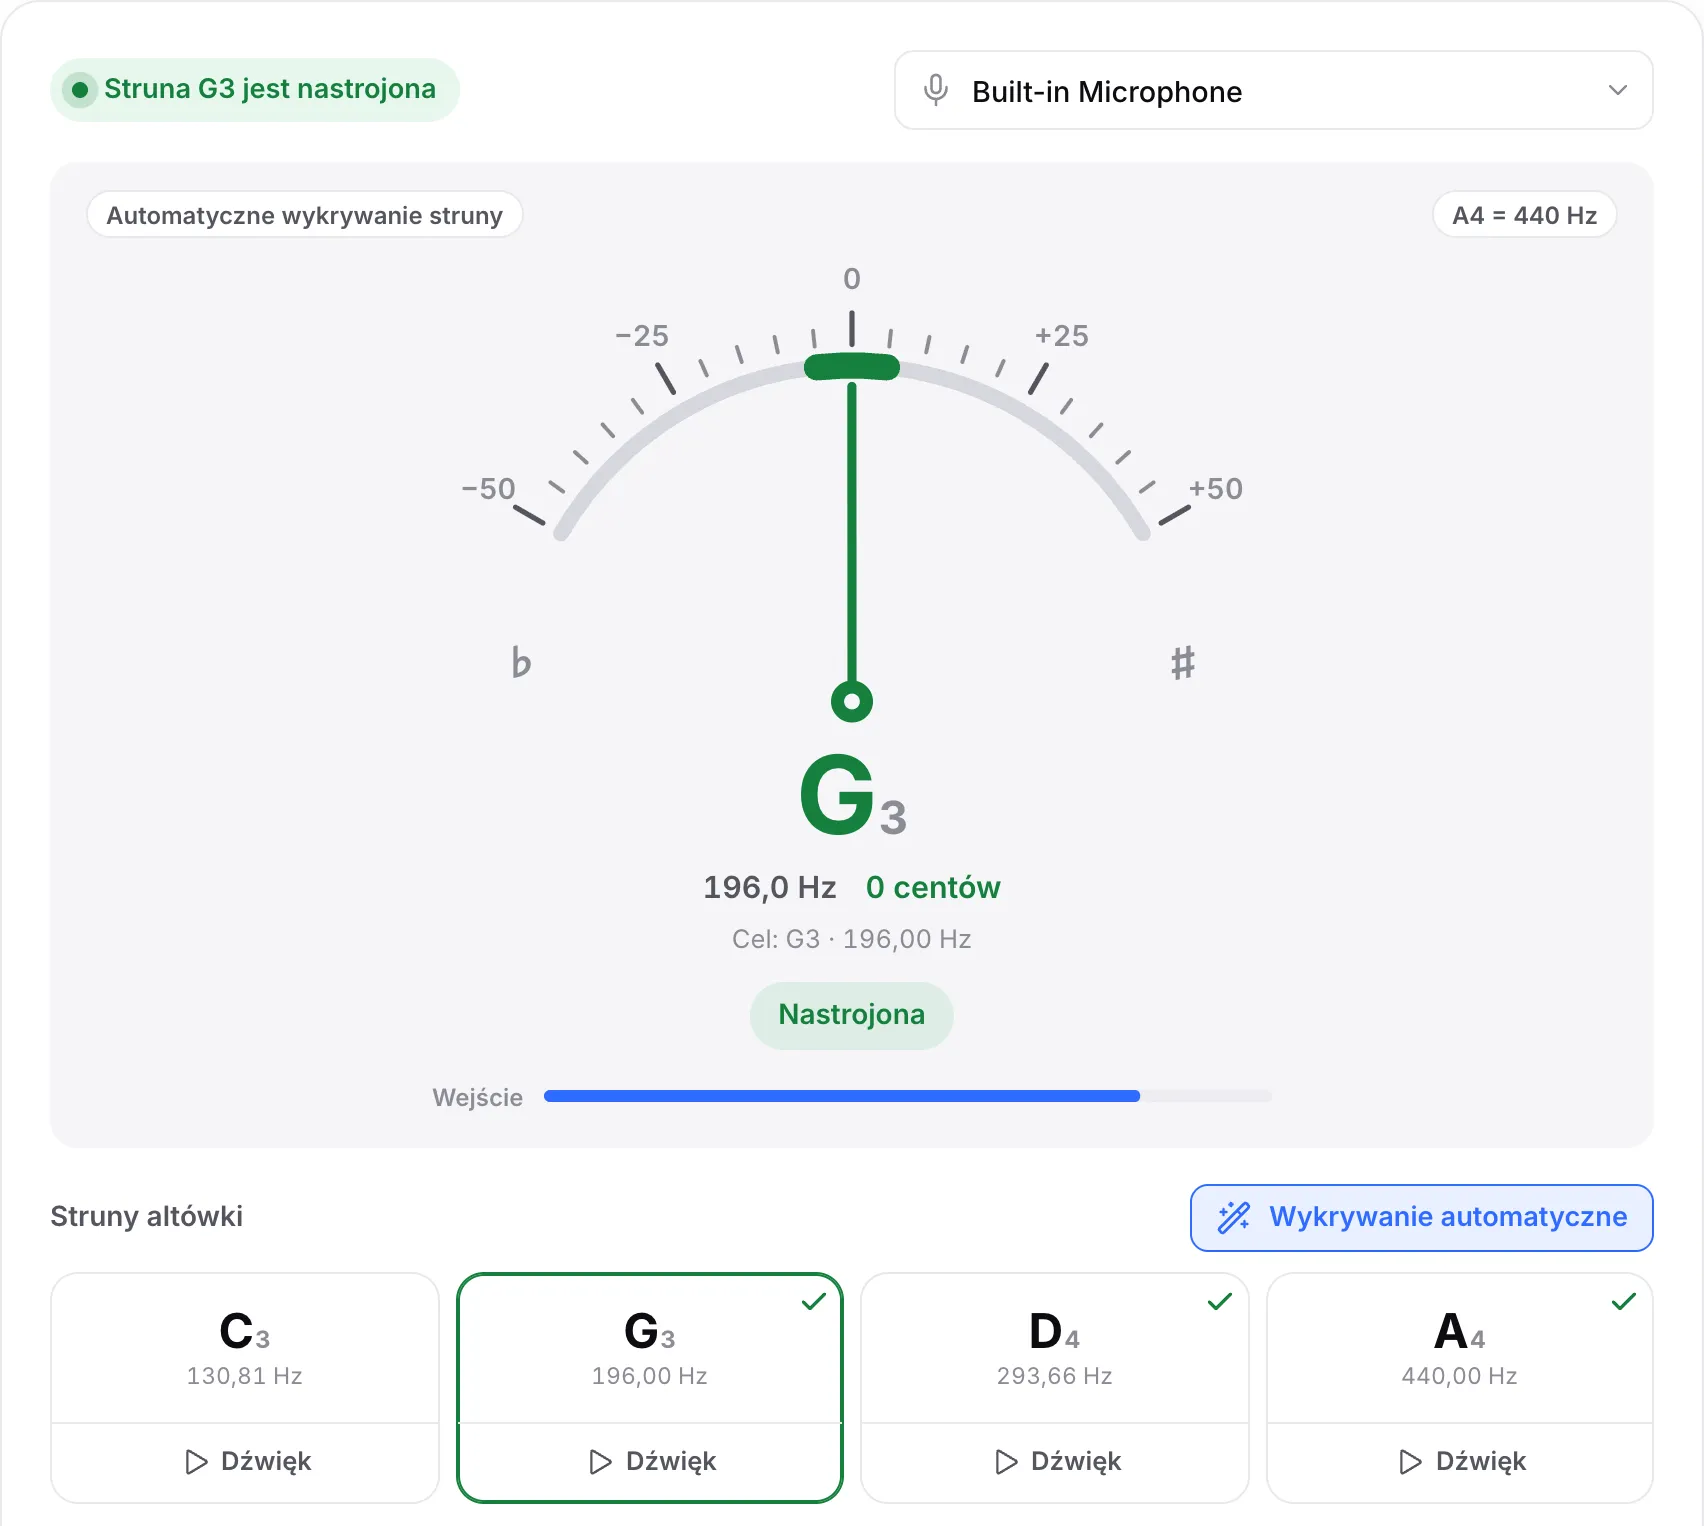Click the 'A4 = 440 Hz' reference pitch pill
1704x1526 pixels.
1524,215
